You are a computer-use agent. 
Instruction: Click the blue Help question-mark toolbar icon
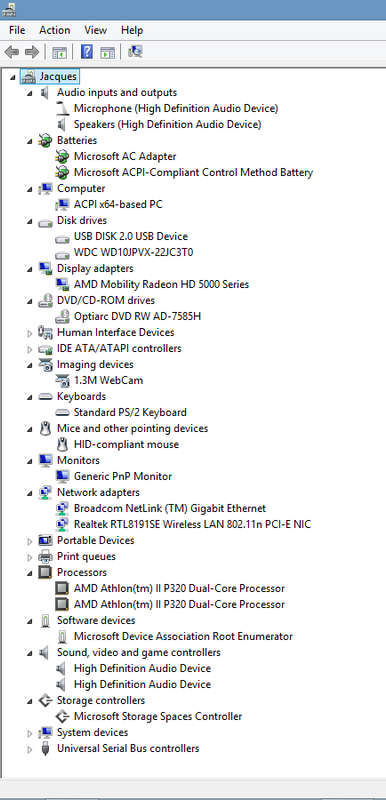click(x=87, y=52)
